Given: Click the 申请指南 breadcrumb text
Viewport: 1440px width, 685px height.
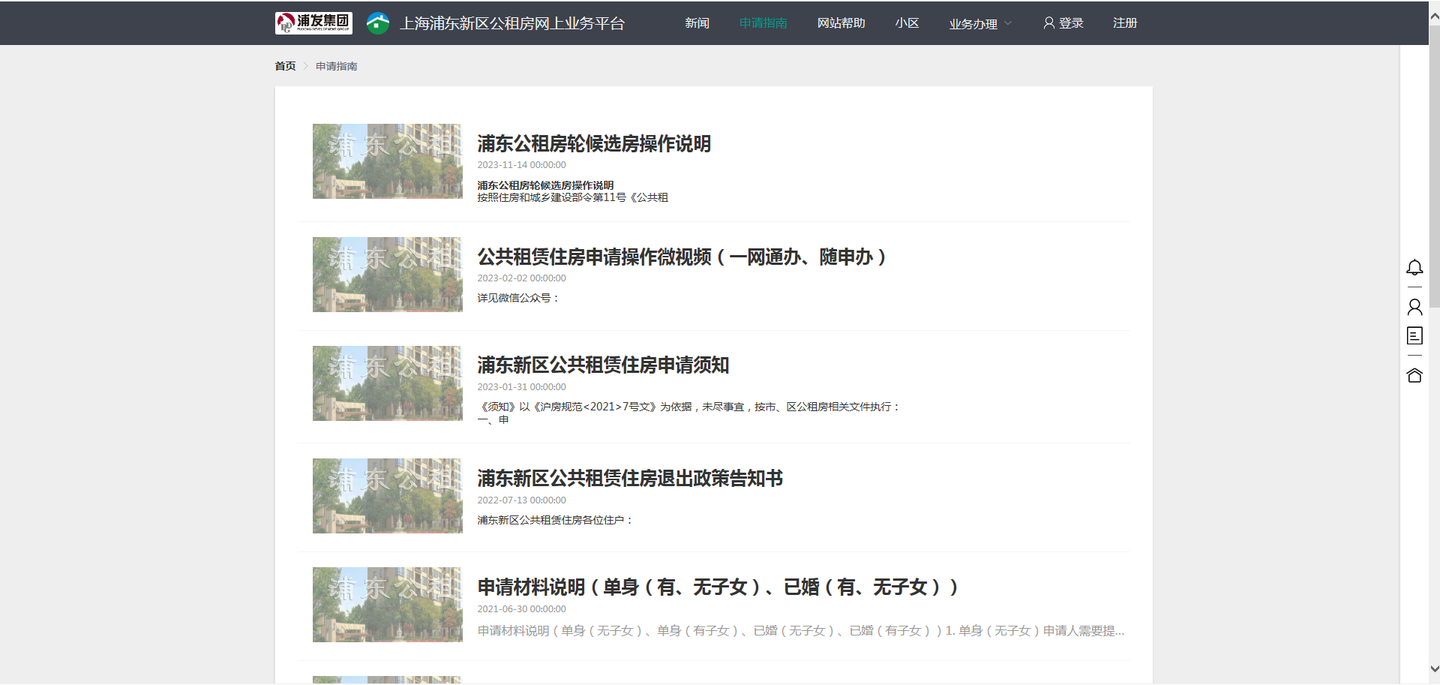Looking at the screenshot, I should coord(336,66).
